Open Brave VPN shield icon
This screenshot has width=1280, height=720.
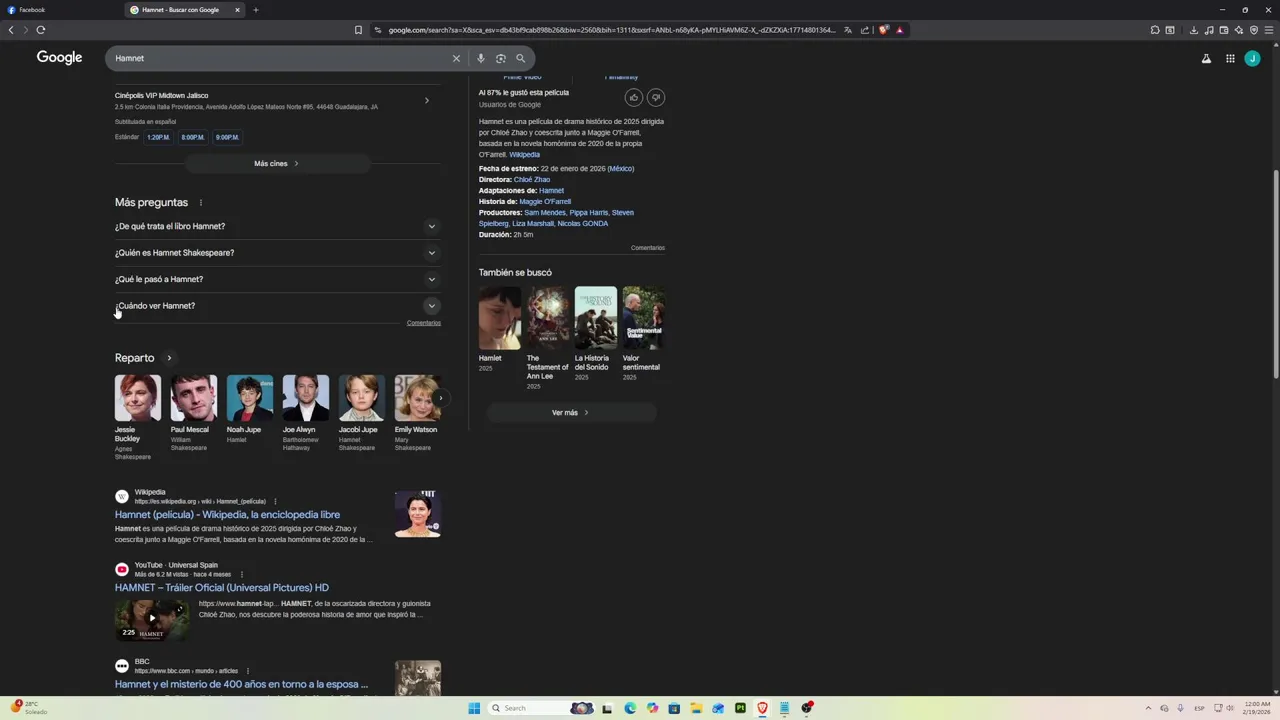(x=1254, y=30)
